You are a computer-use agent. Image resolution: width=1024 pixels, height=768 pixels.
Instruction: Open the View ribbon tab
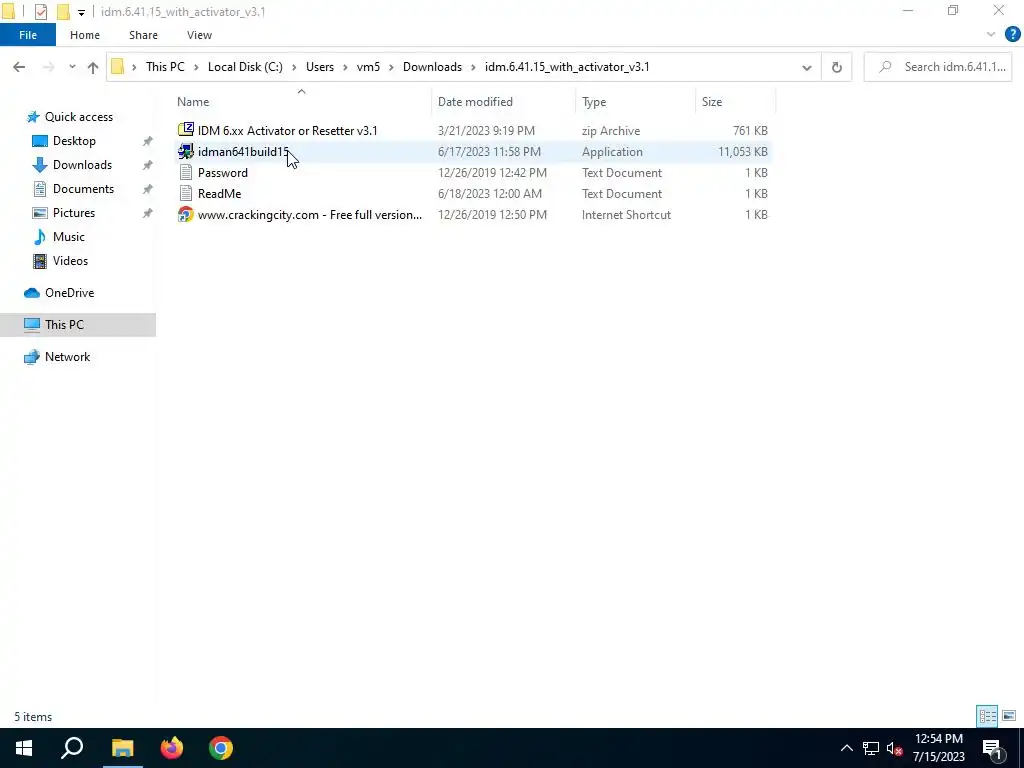199,35
